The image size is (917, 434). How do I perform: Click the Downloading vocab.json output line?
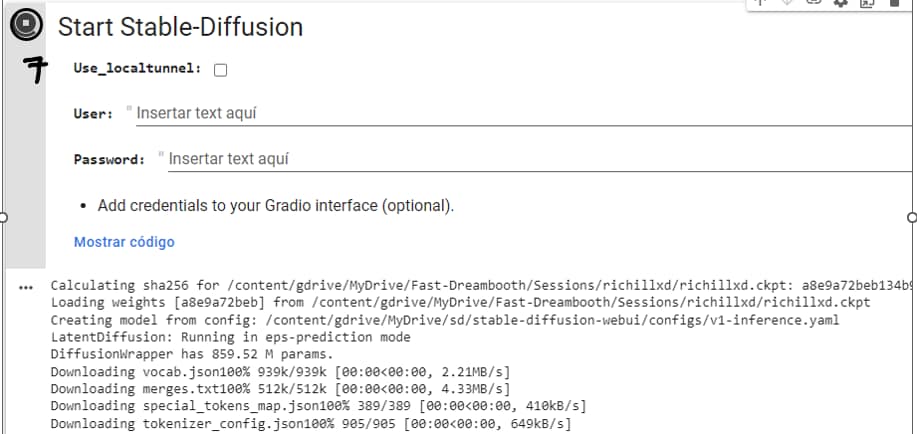[280, 373]
